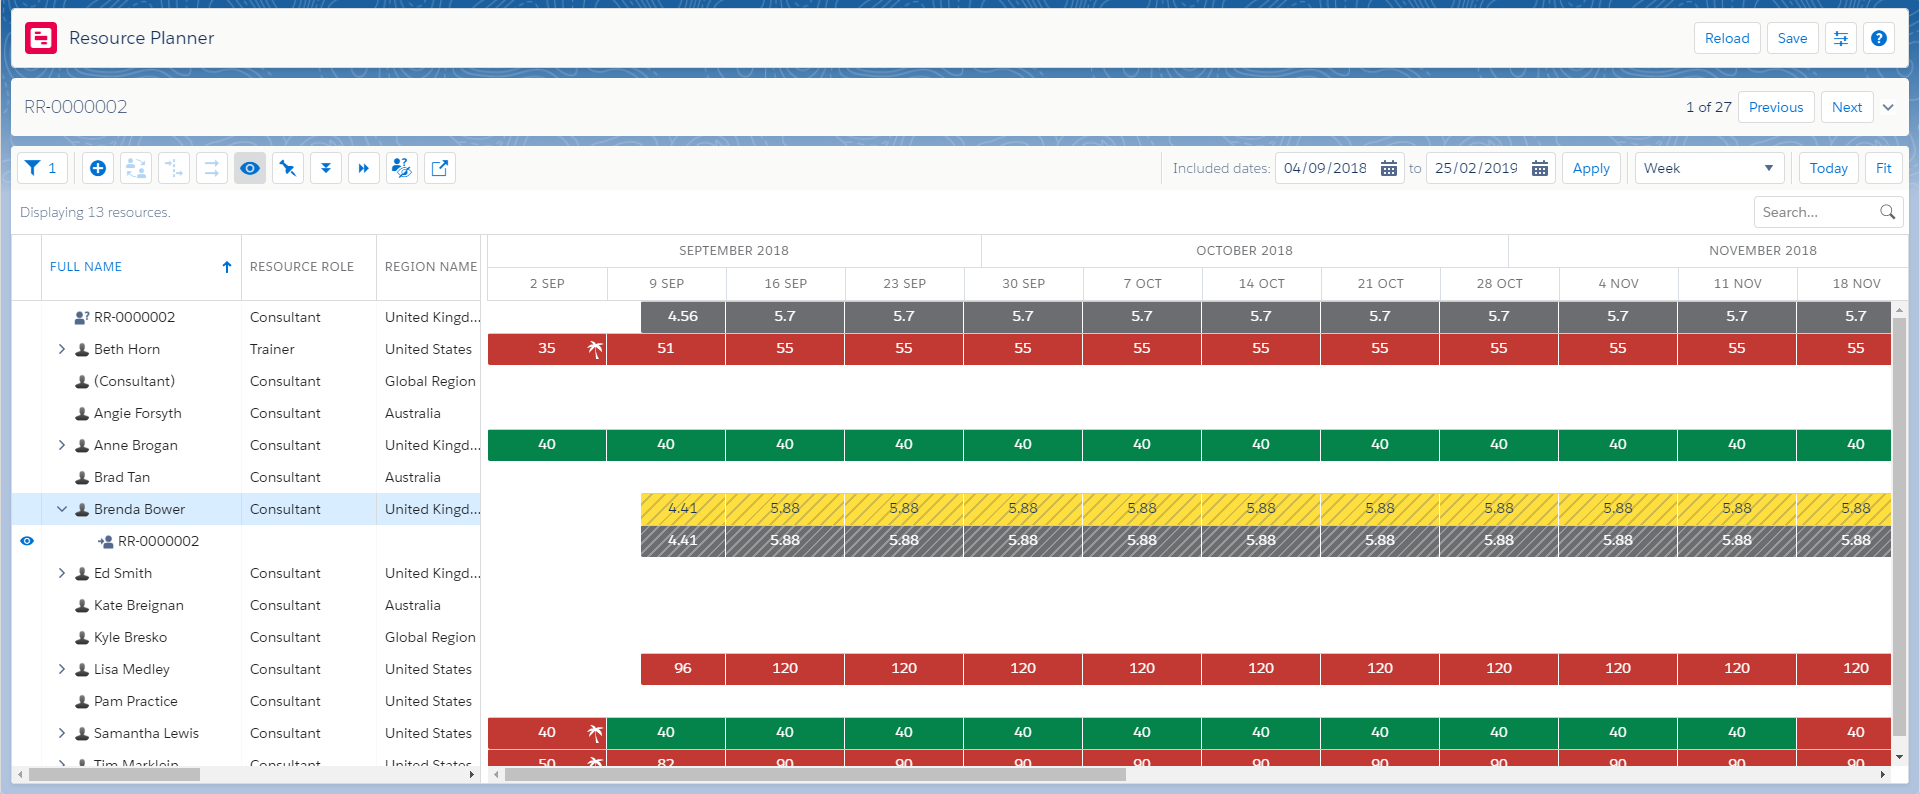Viewport: 1920px width, 794px height.
Task: Open the filter button in toolbar
Action: pos(42,168)
